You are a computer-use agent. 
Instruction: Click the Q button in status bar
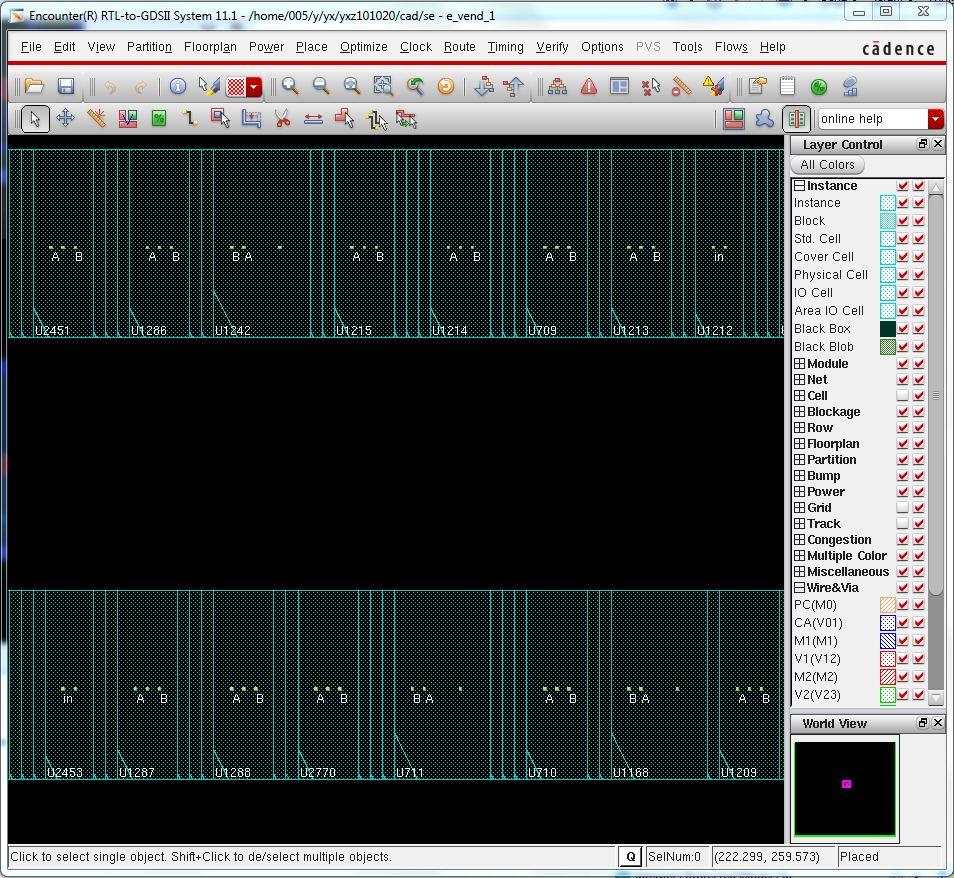(x=630, y=857)
